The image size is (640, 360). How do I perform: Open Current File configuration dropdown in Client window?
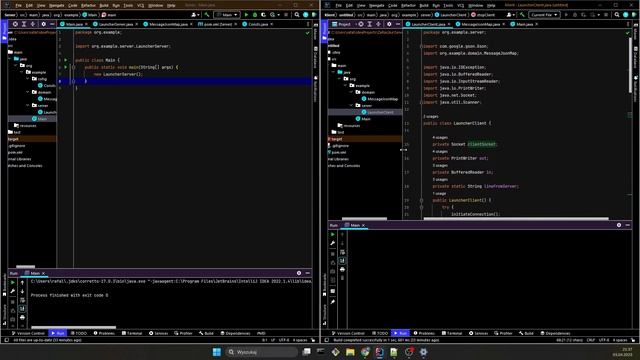[x=544, y=15]
